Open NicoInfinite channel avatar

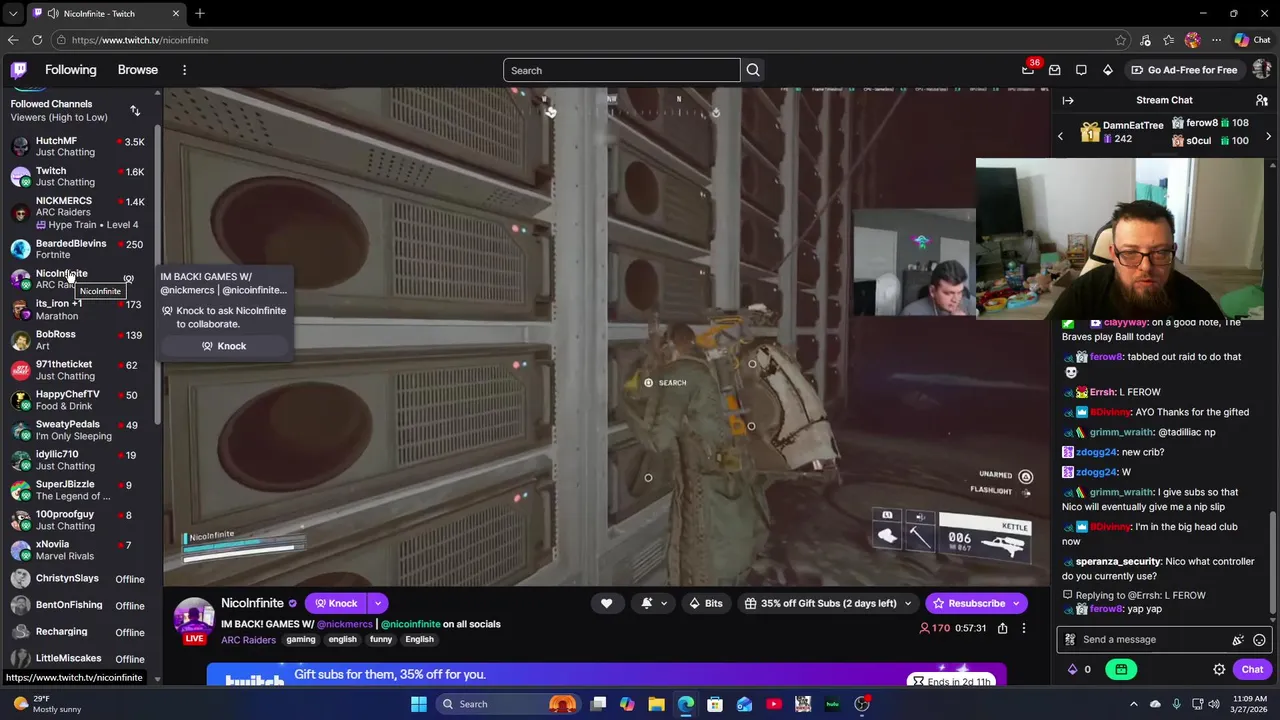coord(194,618)
